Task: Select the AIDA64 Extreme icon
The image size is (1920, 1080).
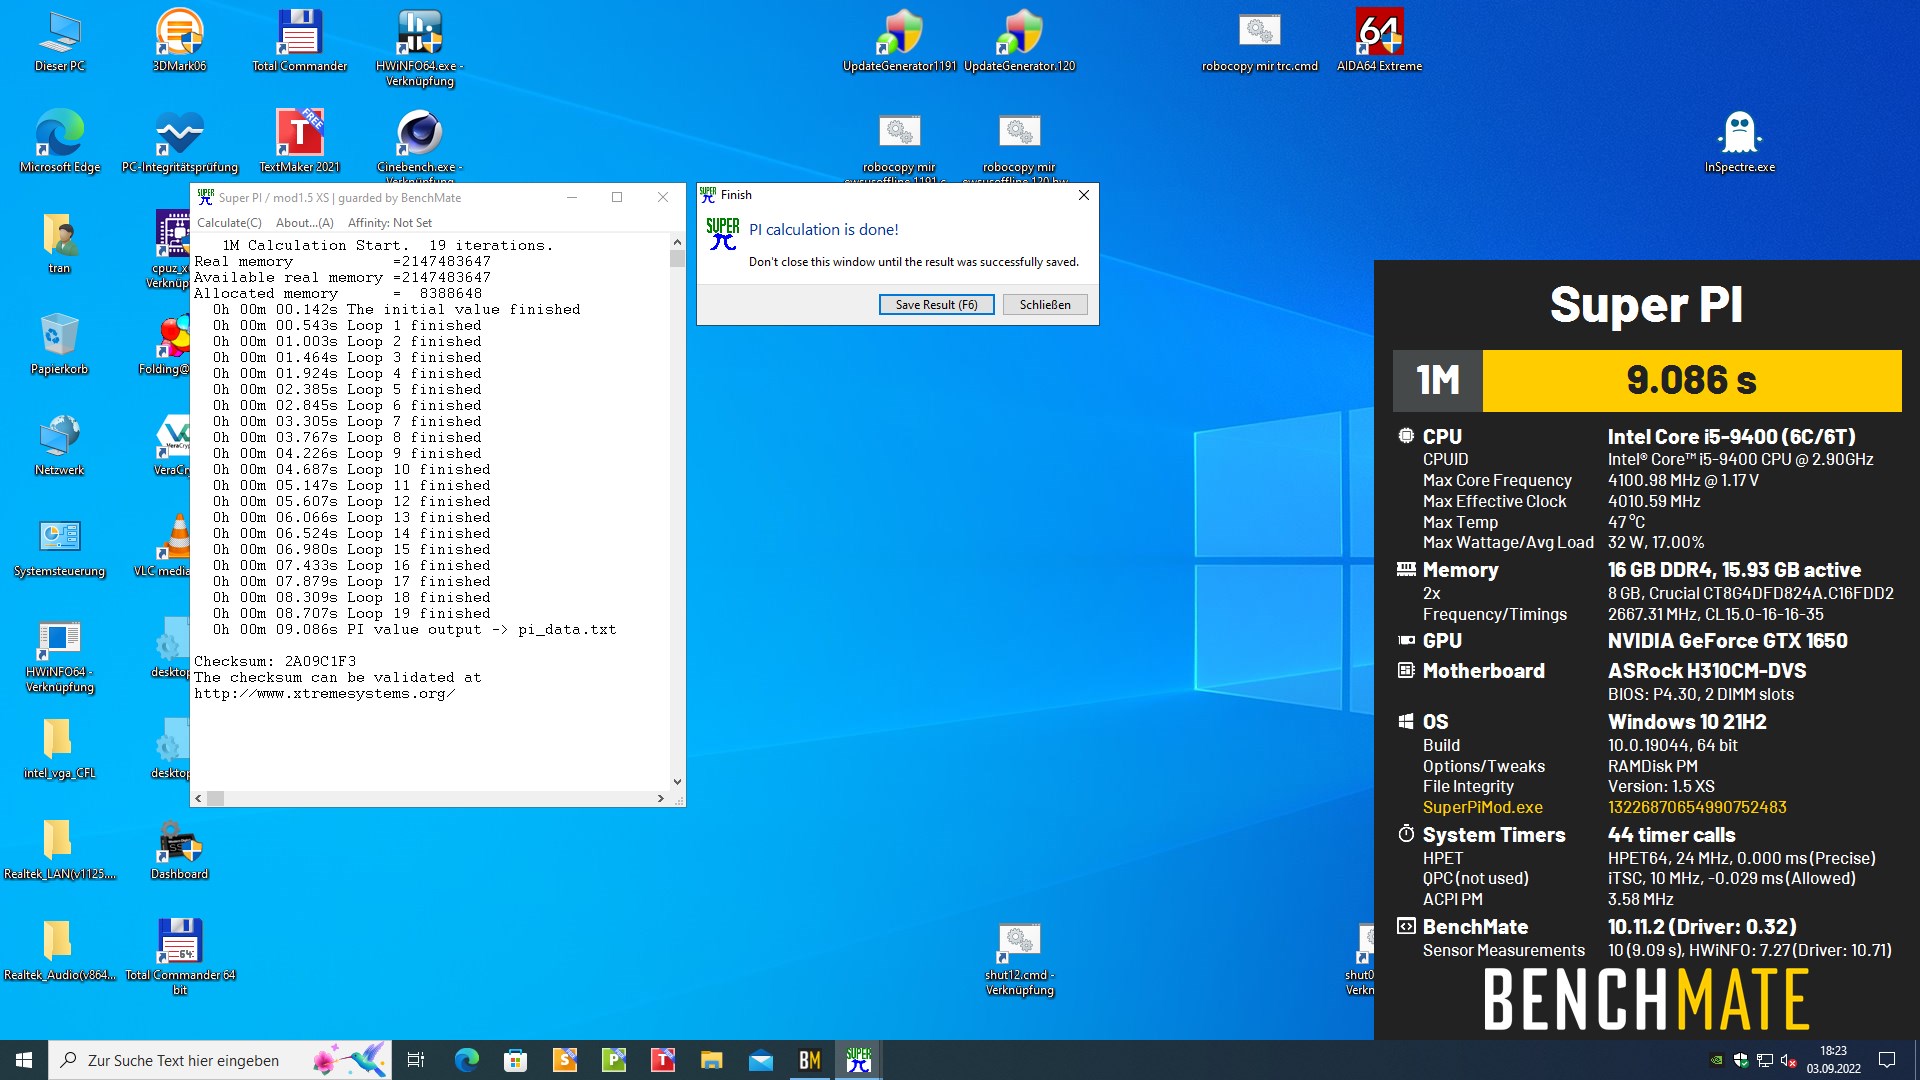Action: [x=1380, y=42]
